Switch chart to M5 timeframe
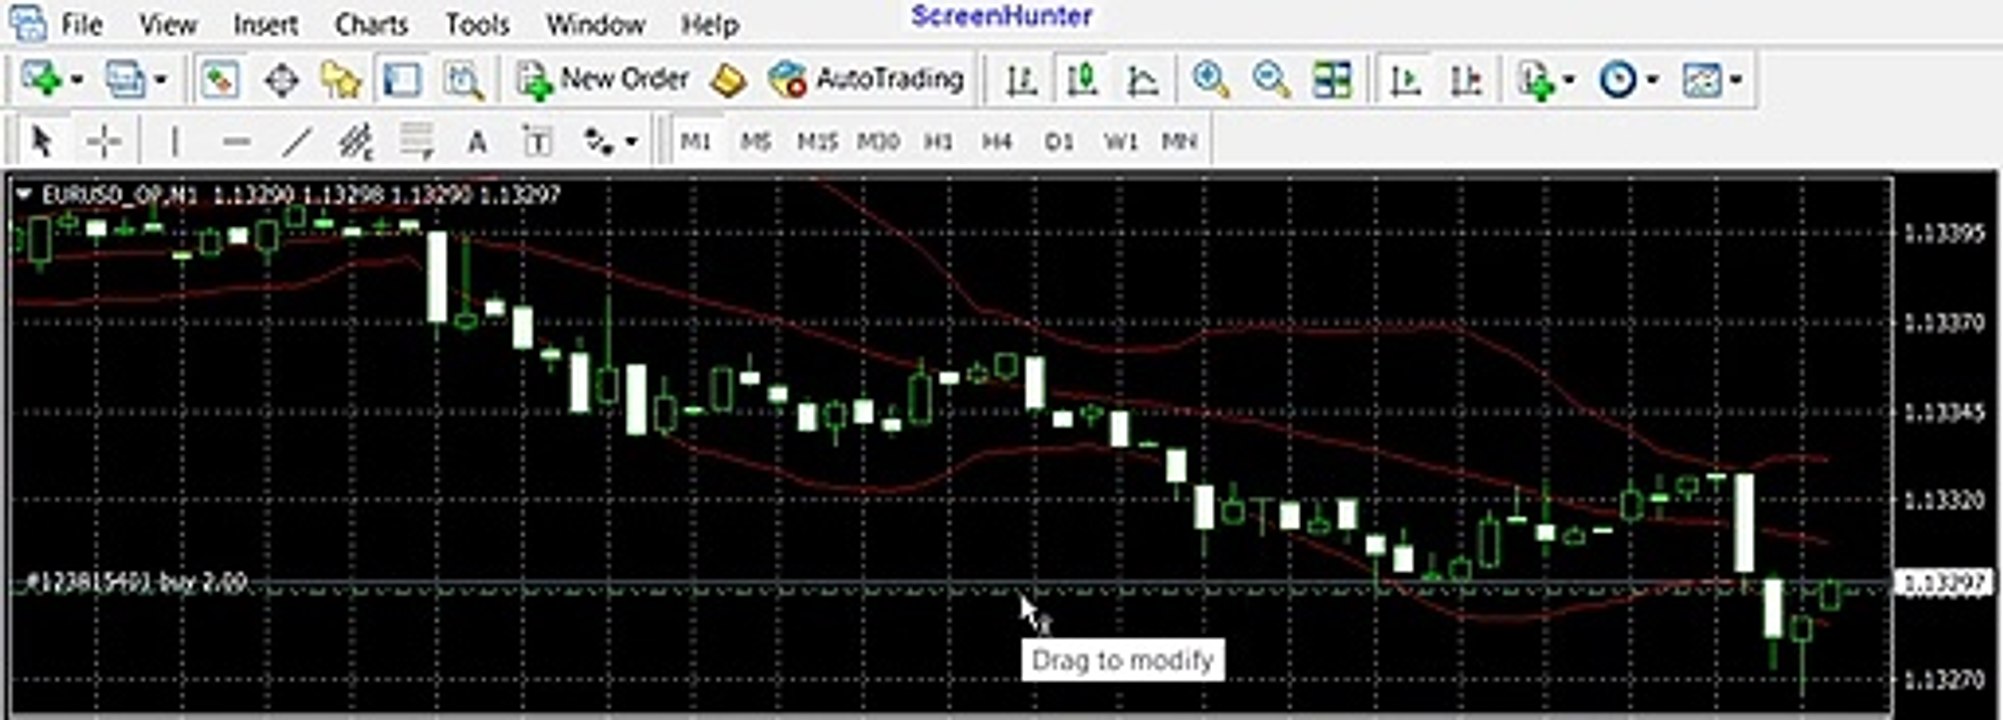Viewport: 2003px width, 720px height. click(x=756, y=142)
